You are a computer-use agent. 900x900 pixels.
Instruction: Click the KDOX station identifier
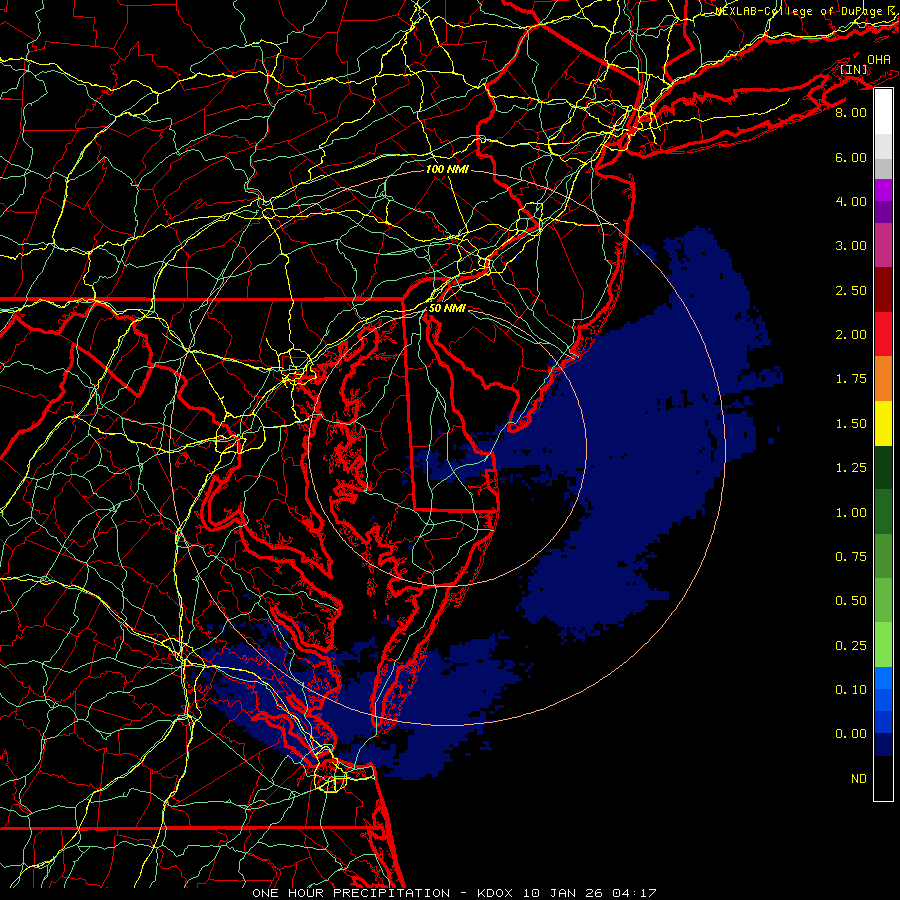click(x=496, y=893)
